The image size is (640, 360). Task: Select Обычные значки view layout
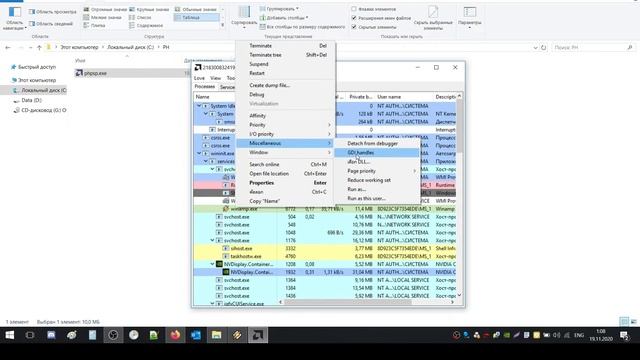click(x=196, y=9)
